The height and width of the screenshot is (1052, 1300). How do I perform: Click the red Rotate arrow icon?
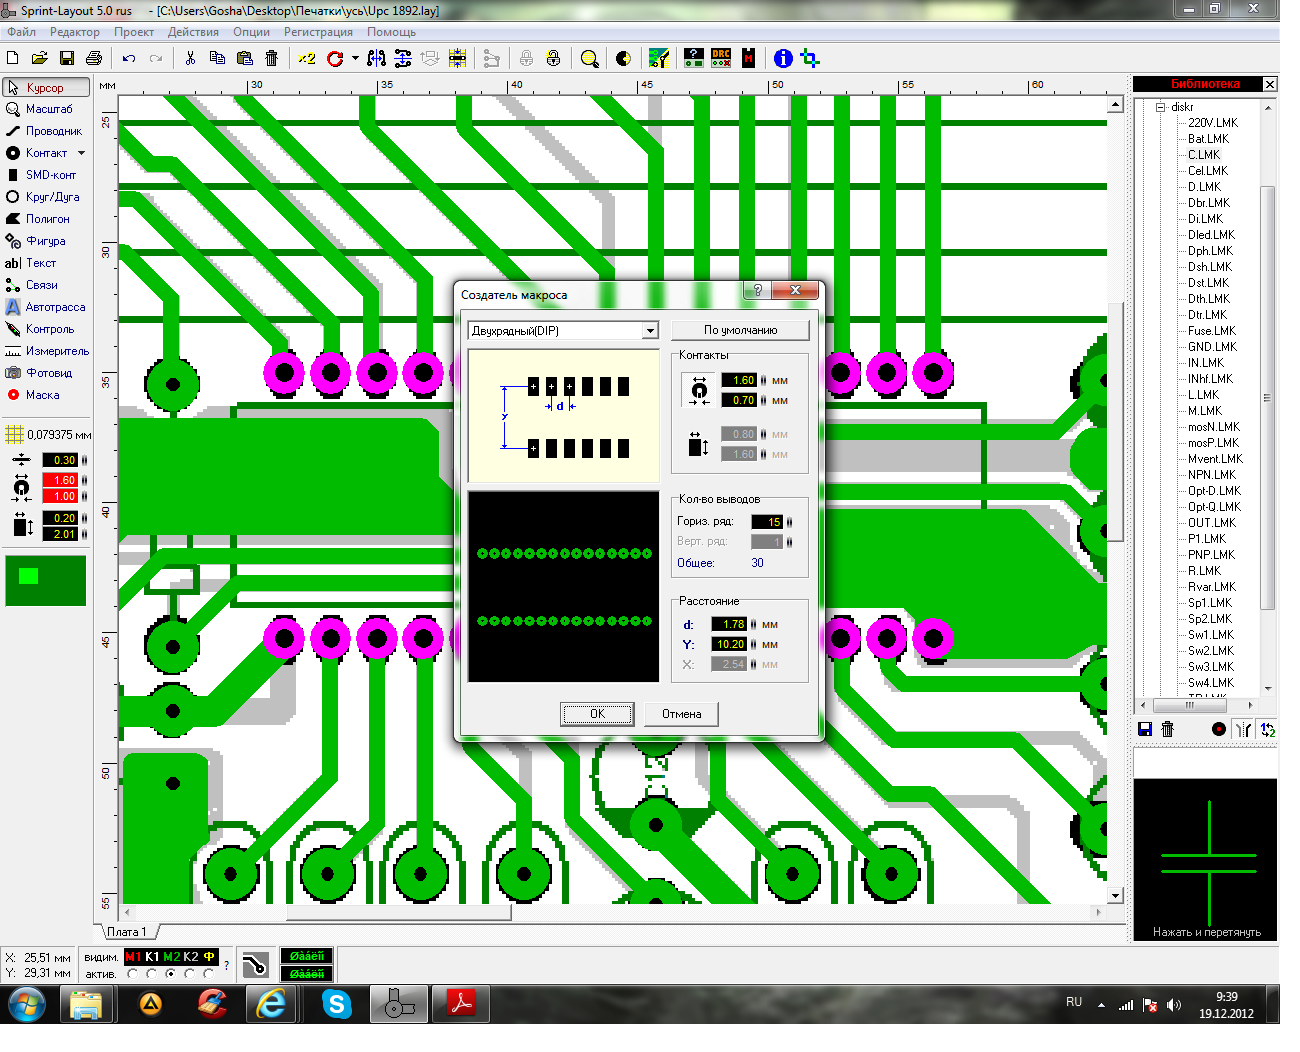pyautogui.click(x=335, y=59)
